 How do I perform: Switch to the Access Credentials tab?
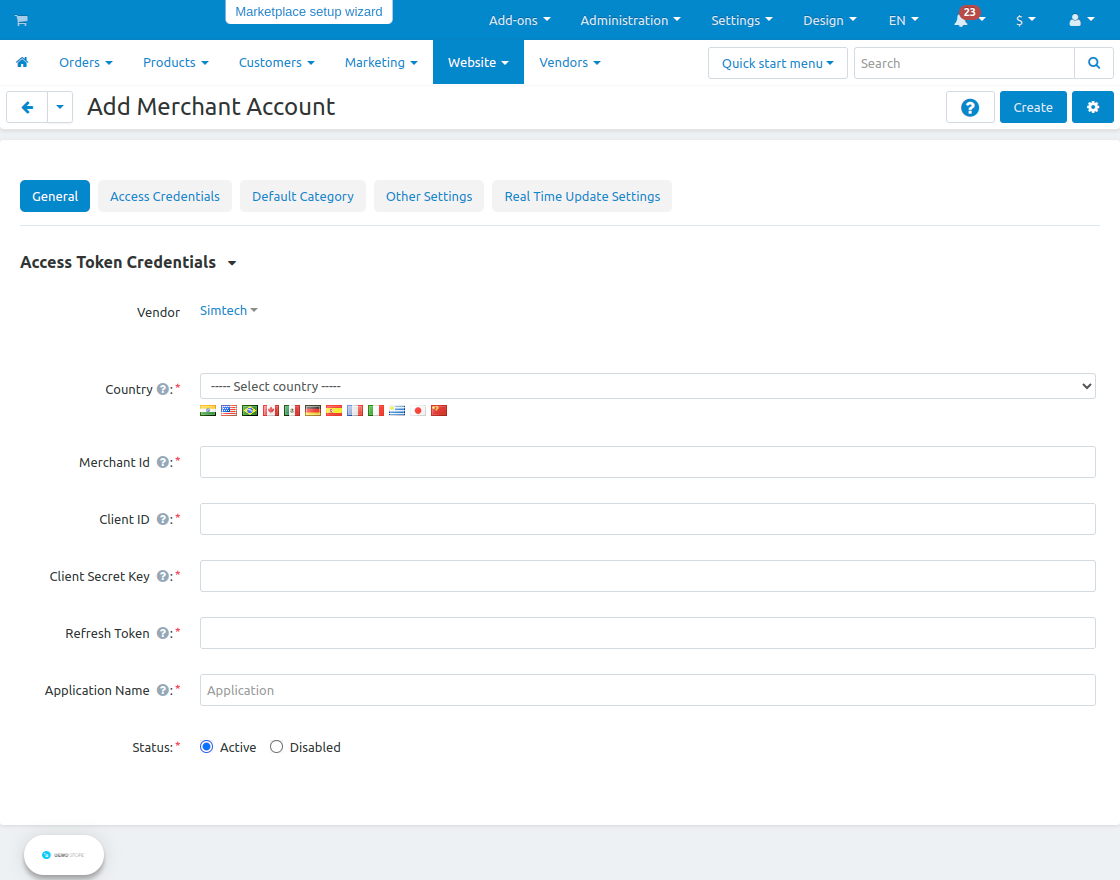tap(164, 196)
